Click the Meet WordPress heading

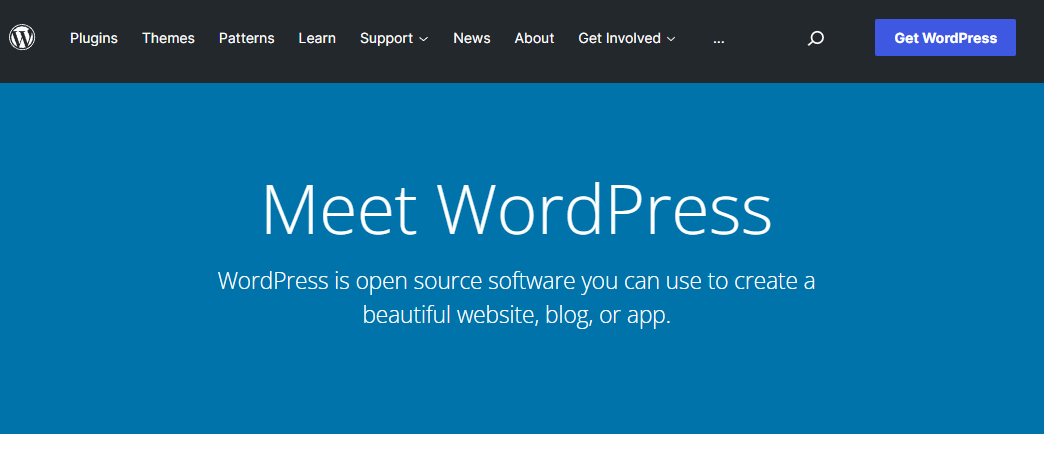[517, 208]
